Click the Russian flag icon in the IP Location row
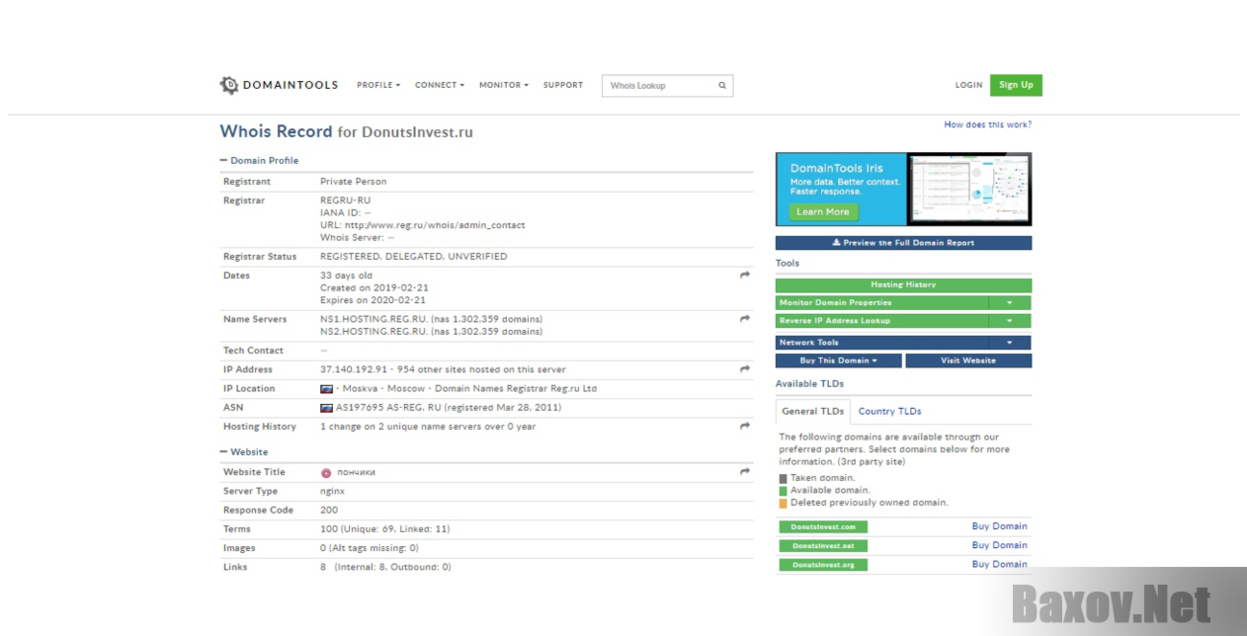Viewport: 1247px width, 636px height. point(326,389)
